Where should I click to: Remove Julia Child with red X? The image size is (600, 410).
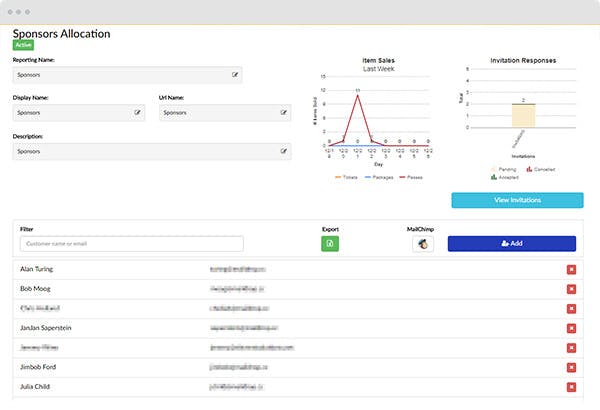tap(571, 387)
